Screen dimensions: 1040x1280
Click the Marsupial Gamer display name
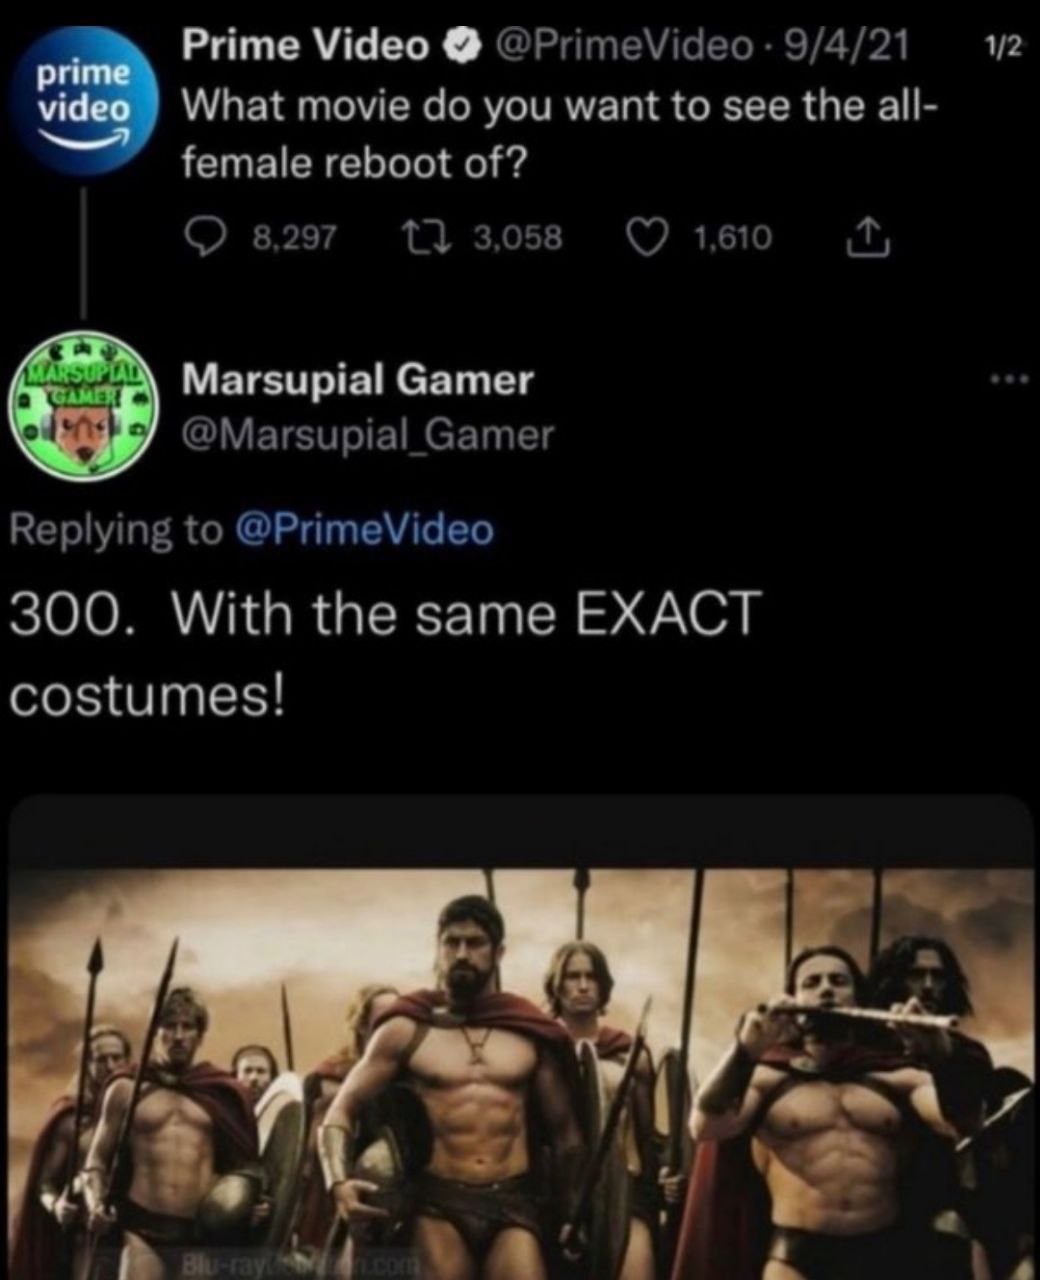[x=357, y=380]
